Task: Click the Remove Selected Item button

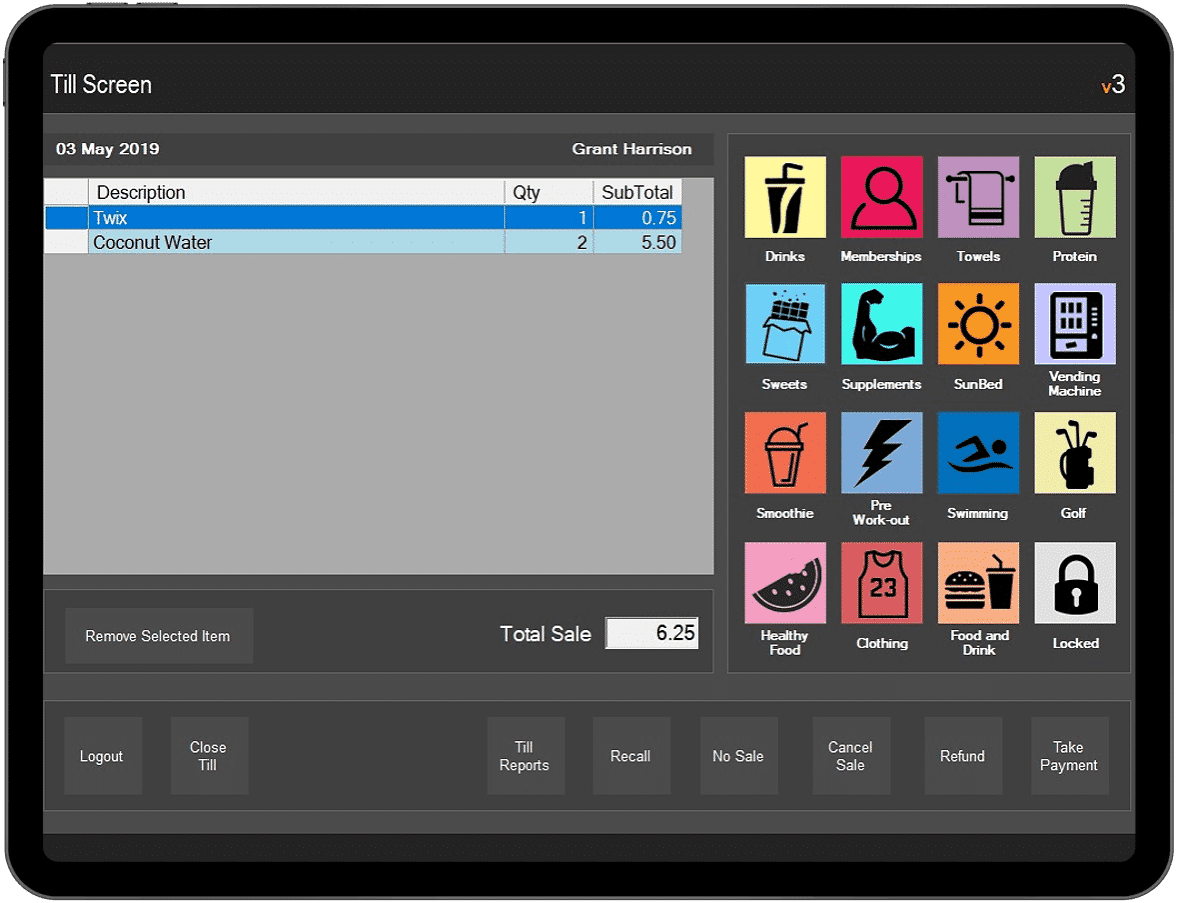Action: [x=159, y=635]
